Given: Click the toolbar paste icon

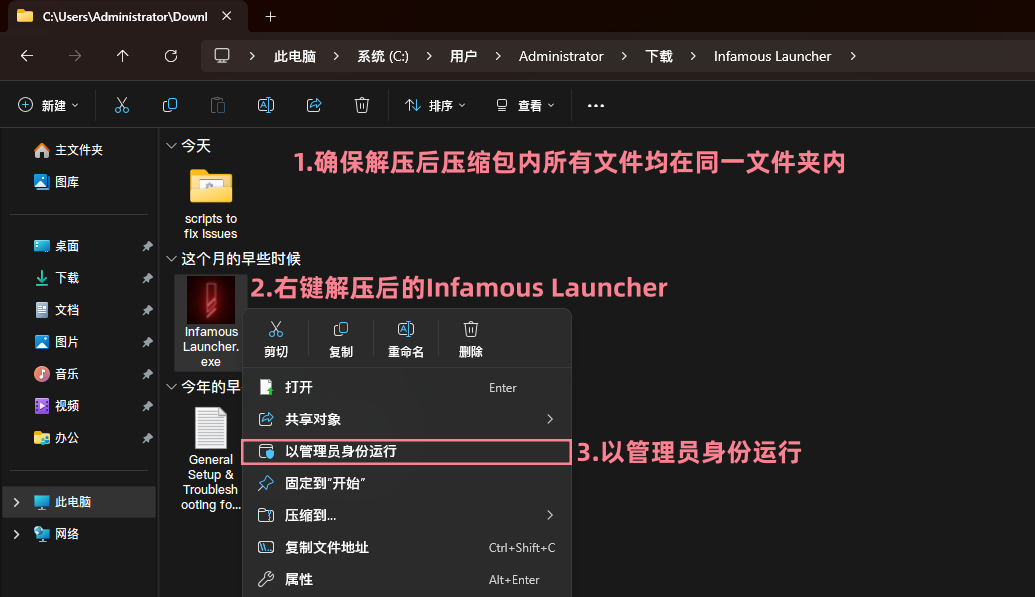Looking at the screenshot, I should pos(218,105).
